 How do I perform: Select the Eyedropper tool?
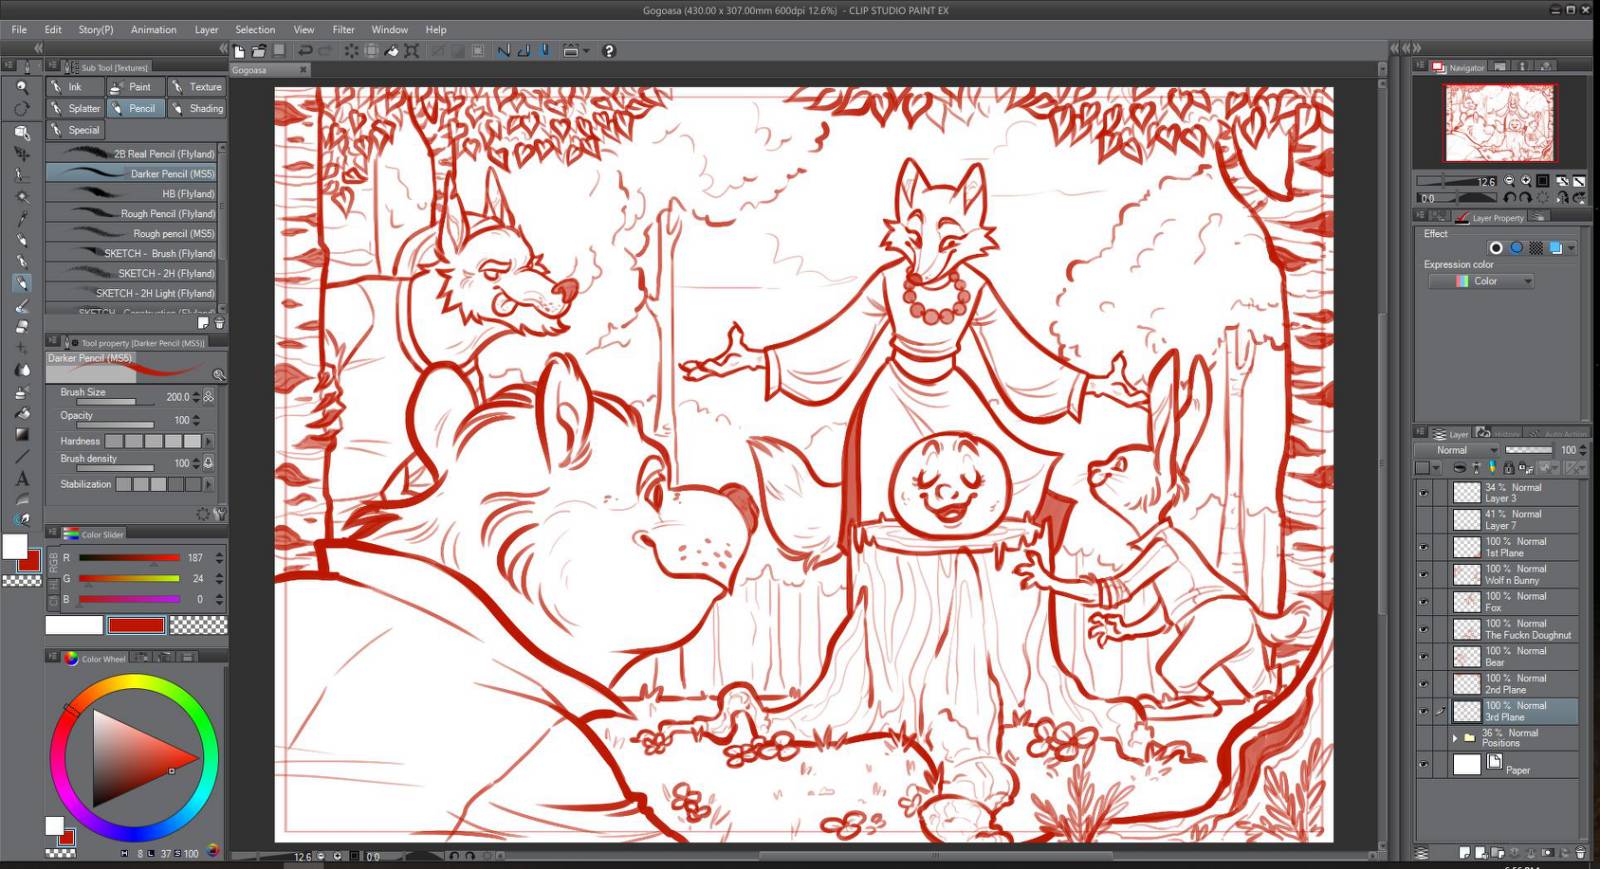tap(21, 219)
